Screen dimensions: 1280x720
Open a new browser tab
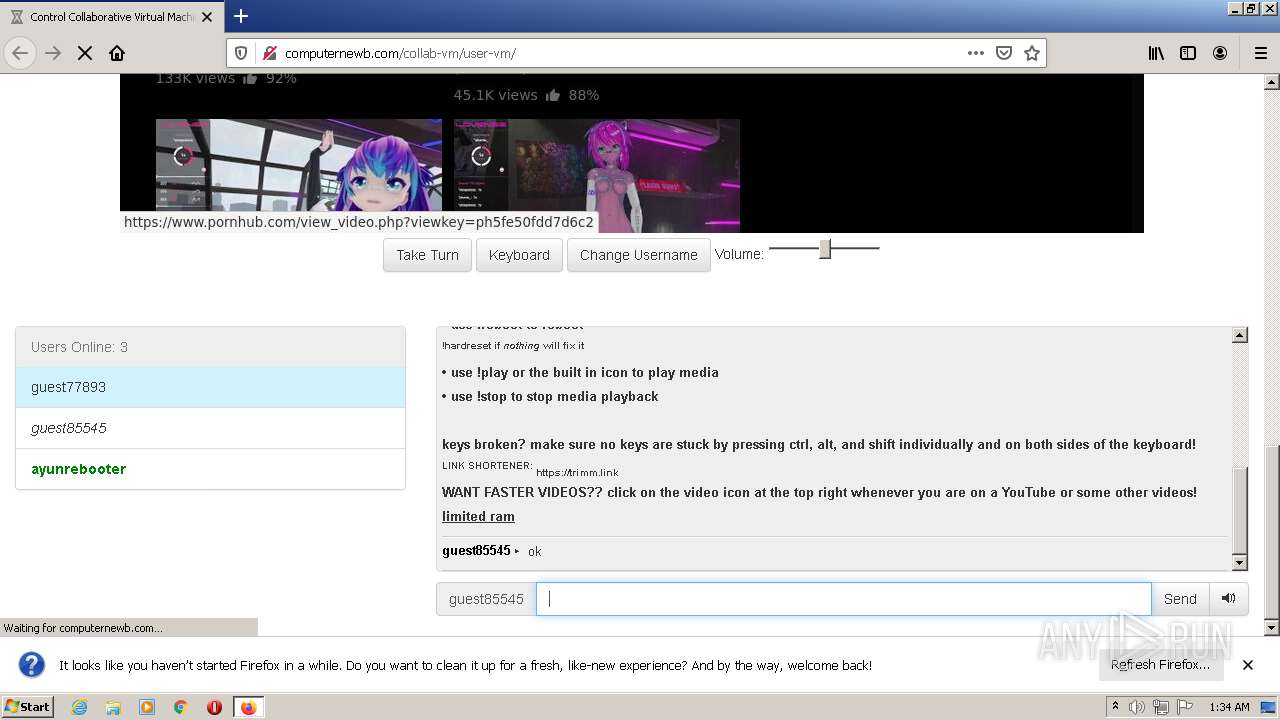[241, 16]
